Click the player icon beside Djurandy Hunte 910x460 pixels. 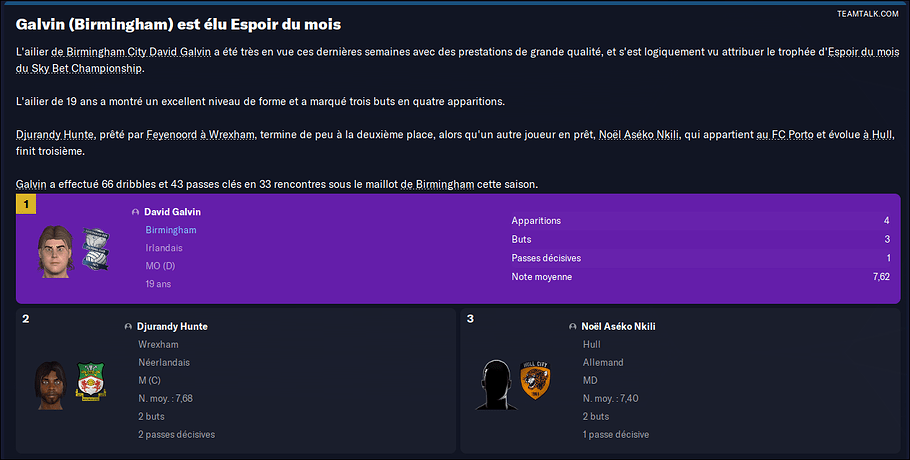tap(128, 327)
